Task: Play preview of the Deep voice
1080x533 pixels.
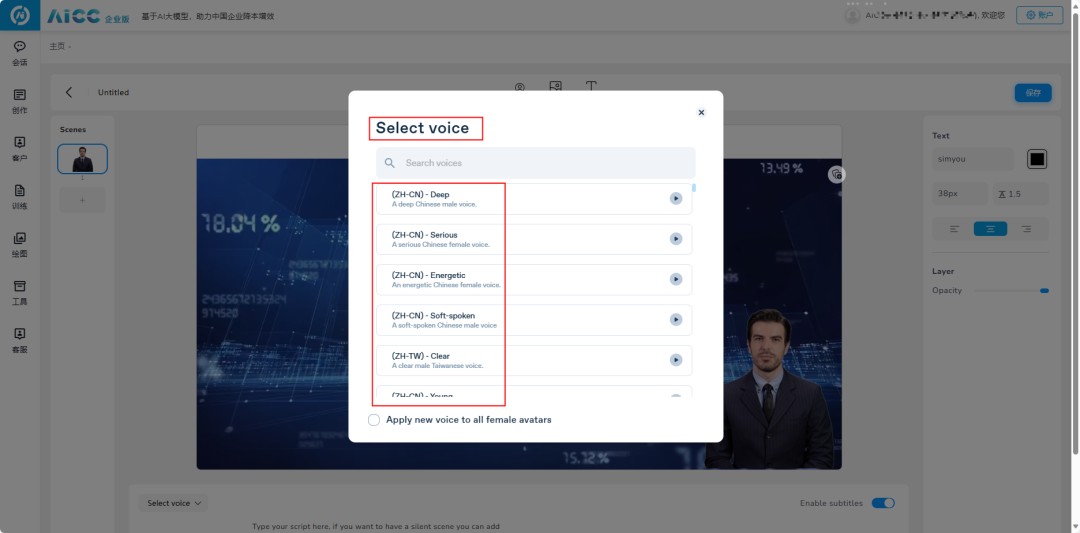Action: (x=676, y=199)
